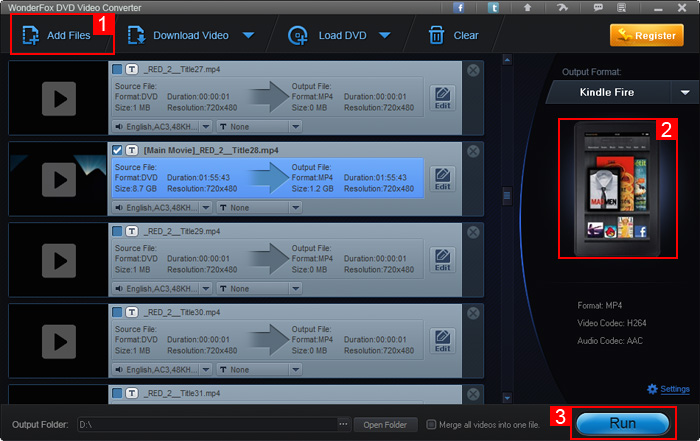Click the Register button
Viewport: 700px width, 441px height.
point(646,35)
